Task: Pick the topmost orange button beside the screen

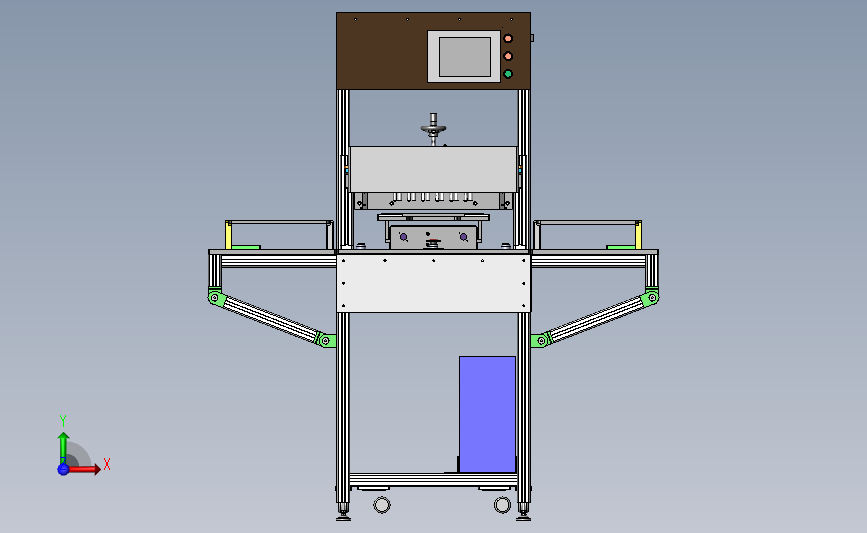Action: (508, 39)
